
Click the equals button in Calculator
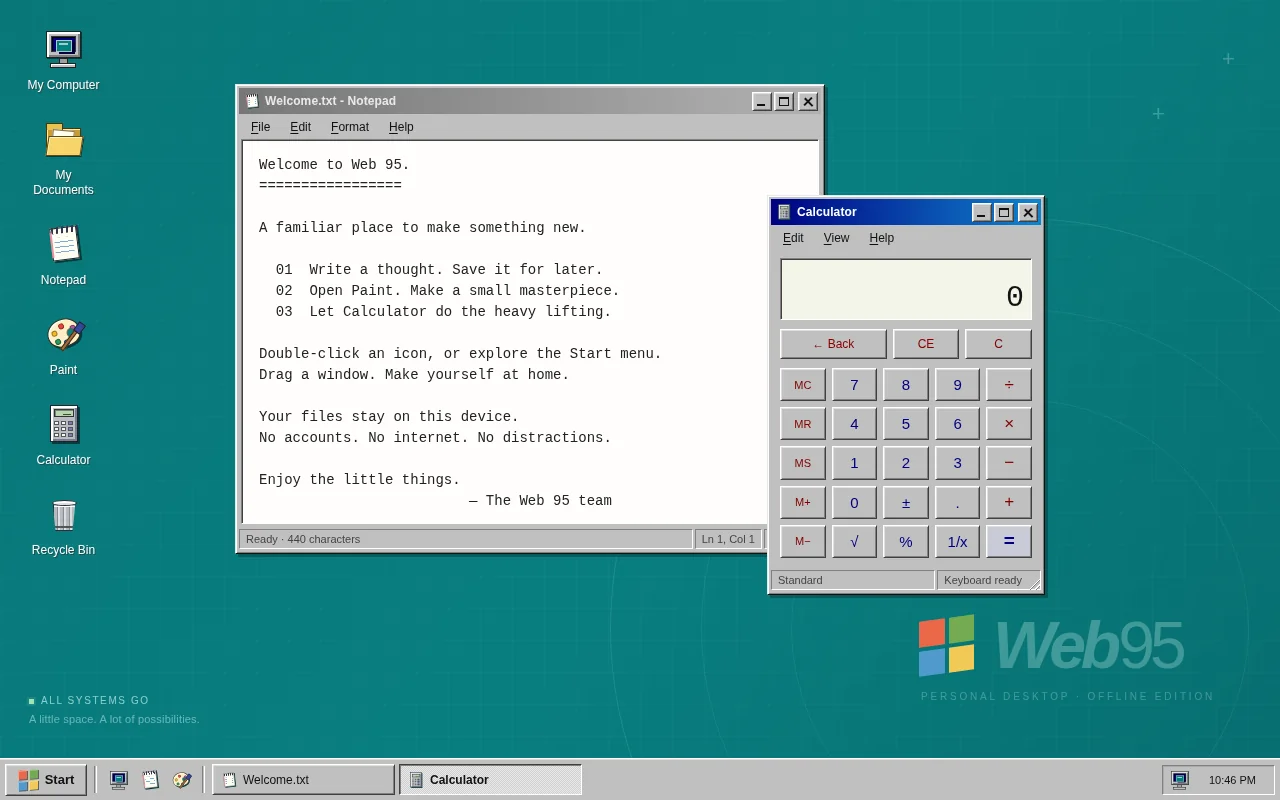[1009, 541]
